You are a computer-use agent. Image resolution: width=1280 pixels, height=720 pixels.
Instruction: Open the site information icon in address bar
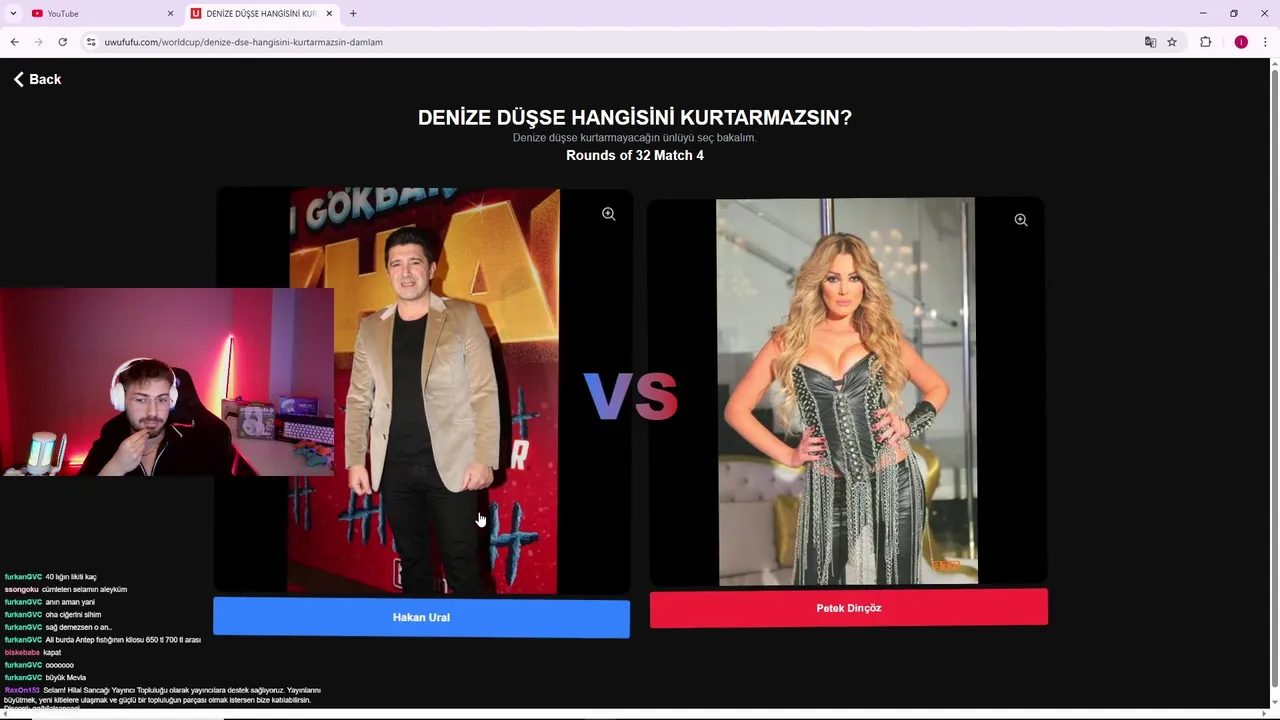click(91, 42)
